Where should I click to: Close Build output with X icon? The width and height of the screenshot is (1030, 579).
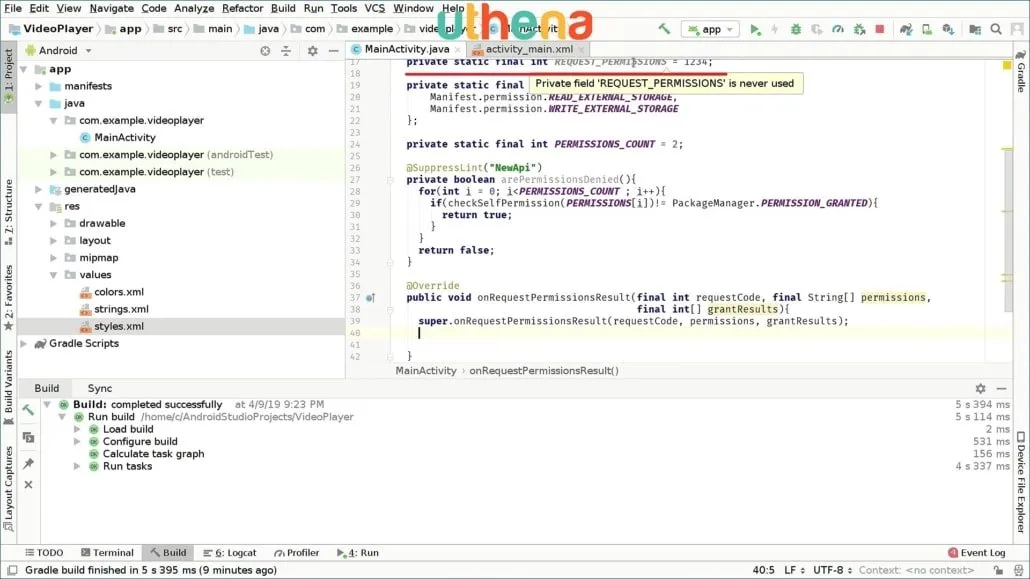(28, 484)
